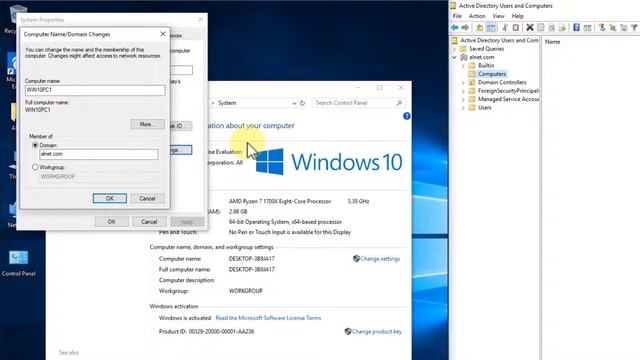Viewport: 640px width, 360px height.
Task: Close the Computer Name/Domain Changes dialog
Action: coord(163,34)
